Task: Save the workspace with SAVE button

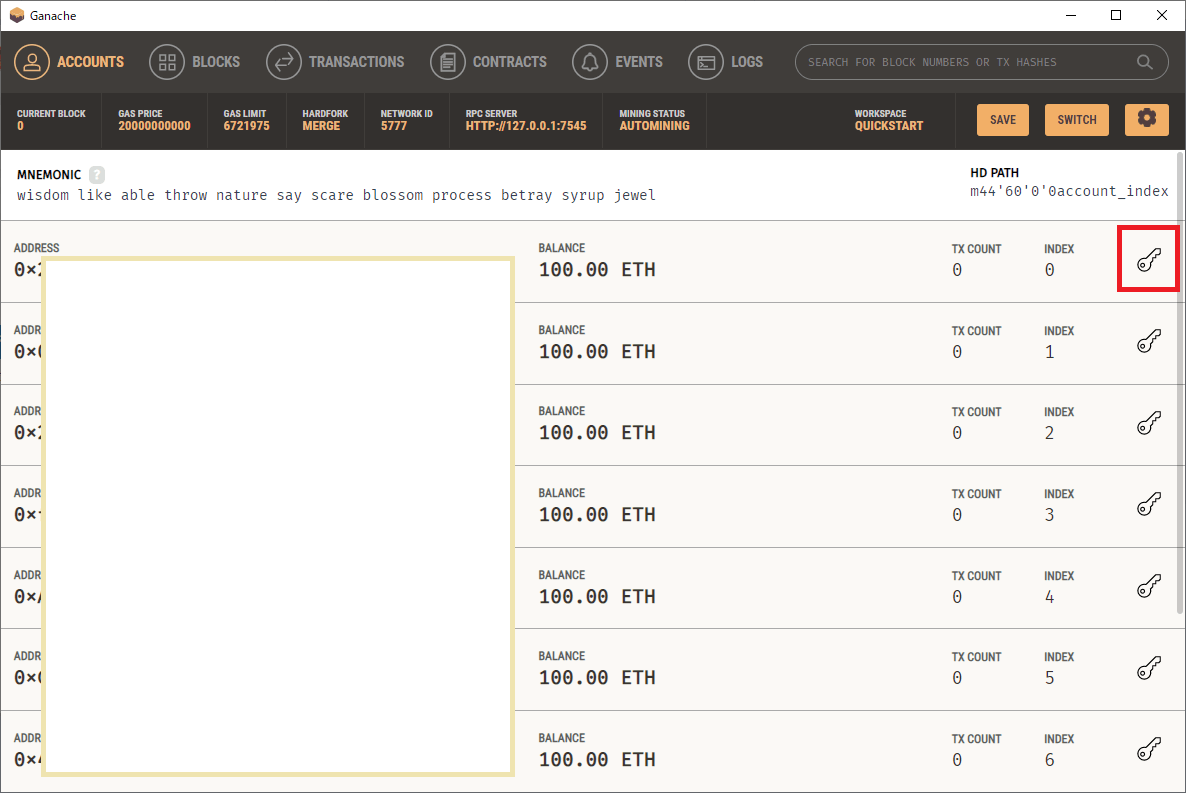Action: pyautogui.click(x=1002, y=120)
